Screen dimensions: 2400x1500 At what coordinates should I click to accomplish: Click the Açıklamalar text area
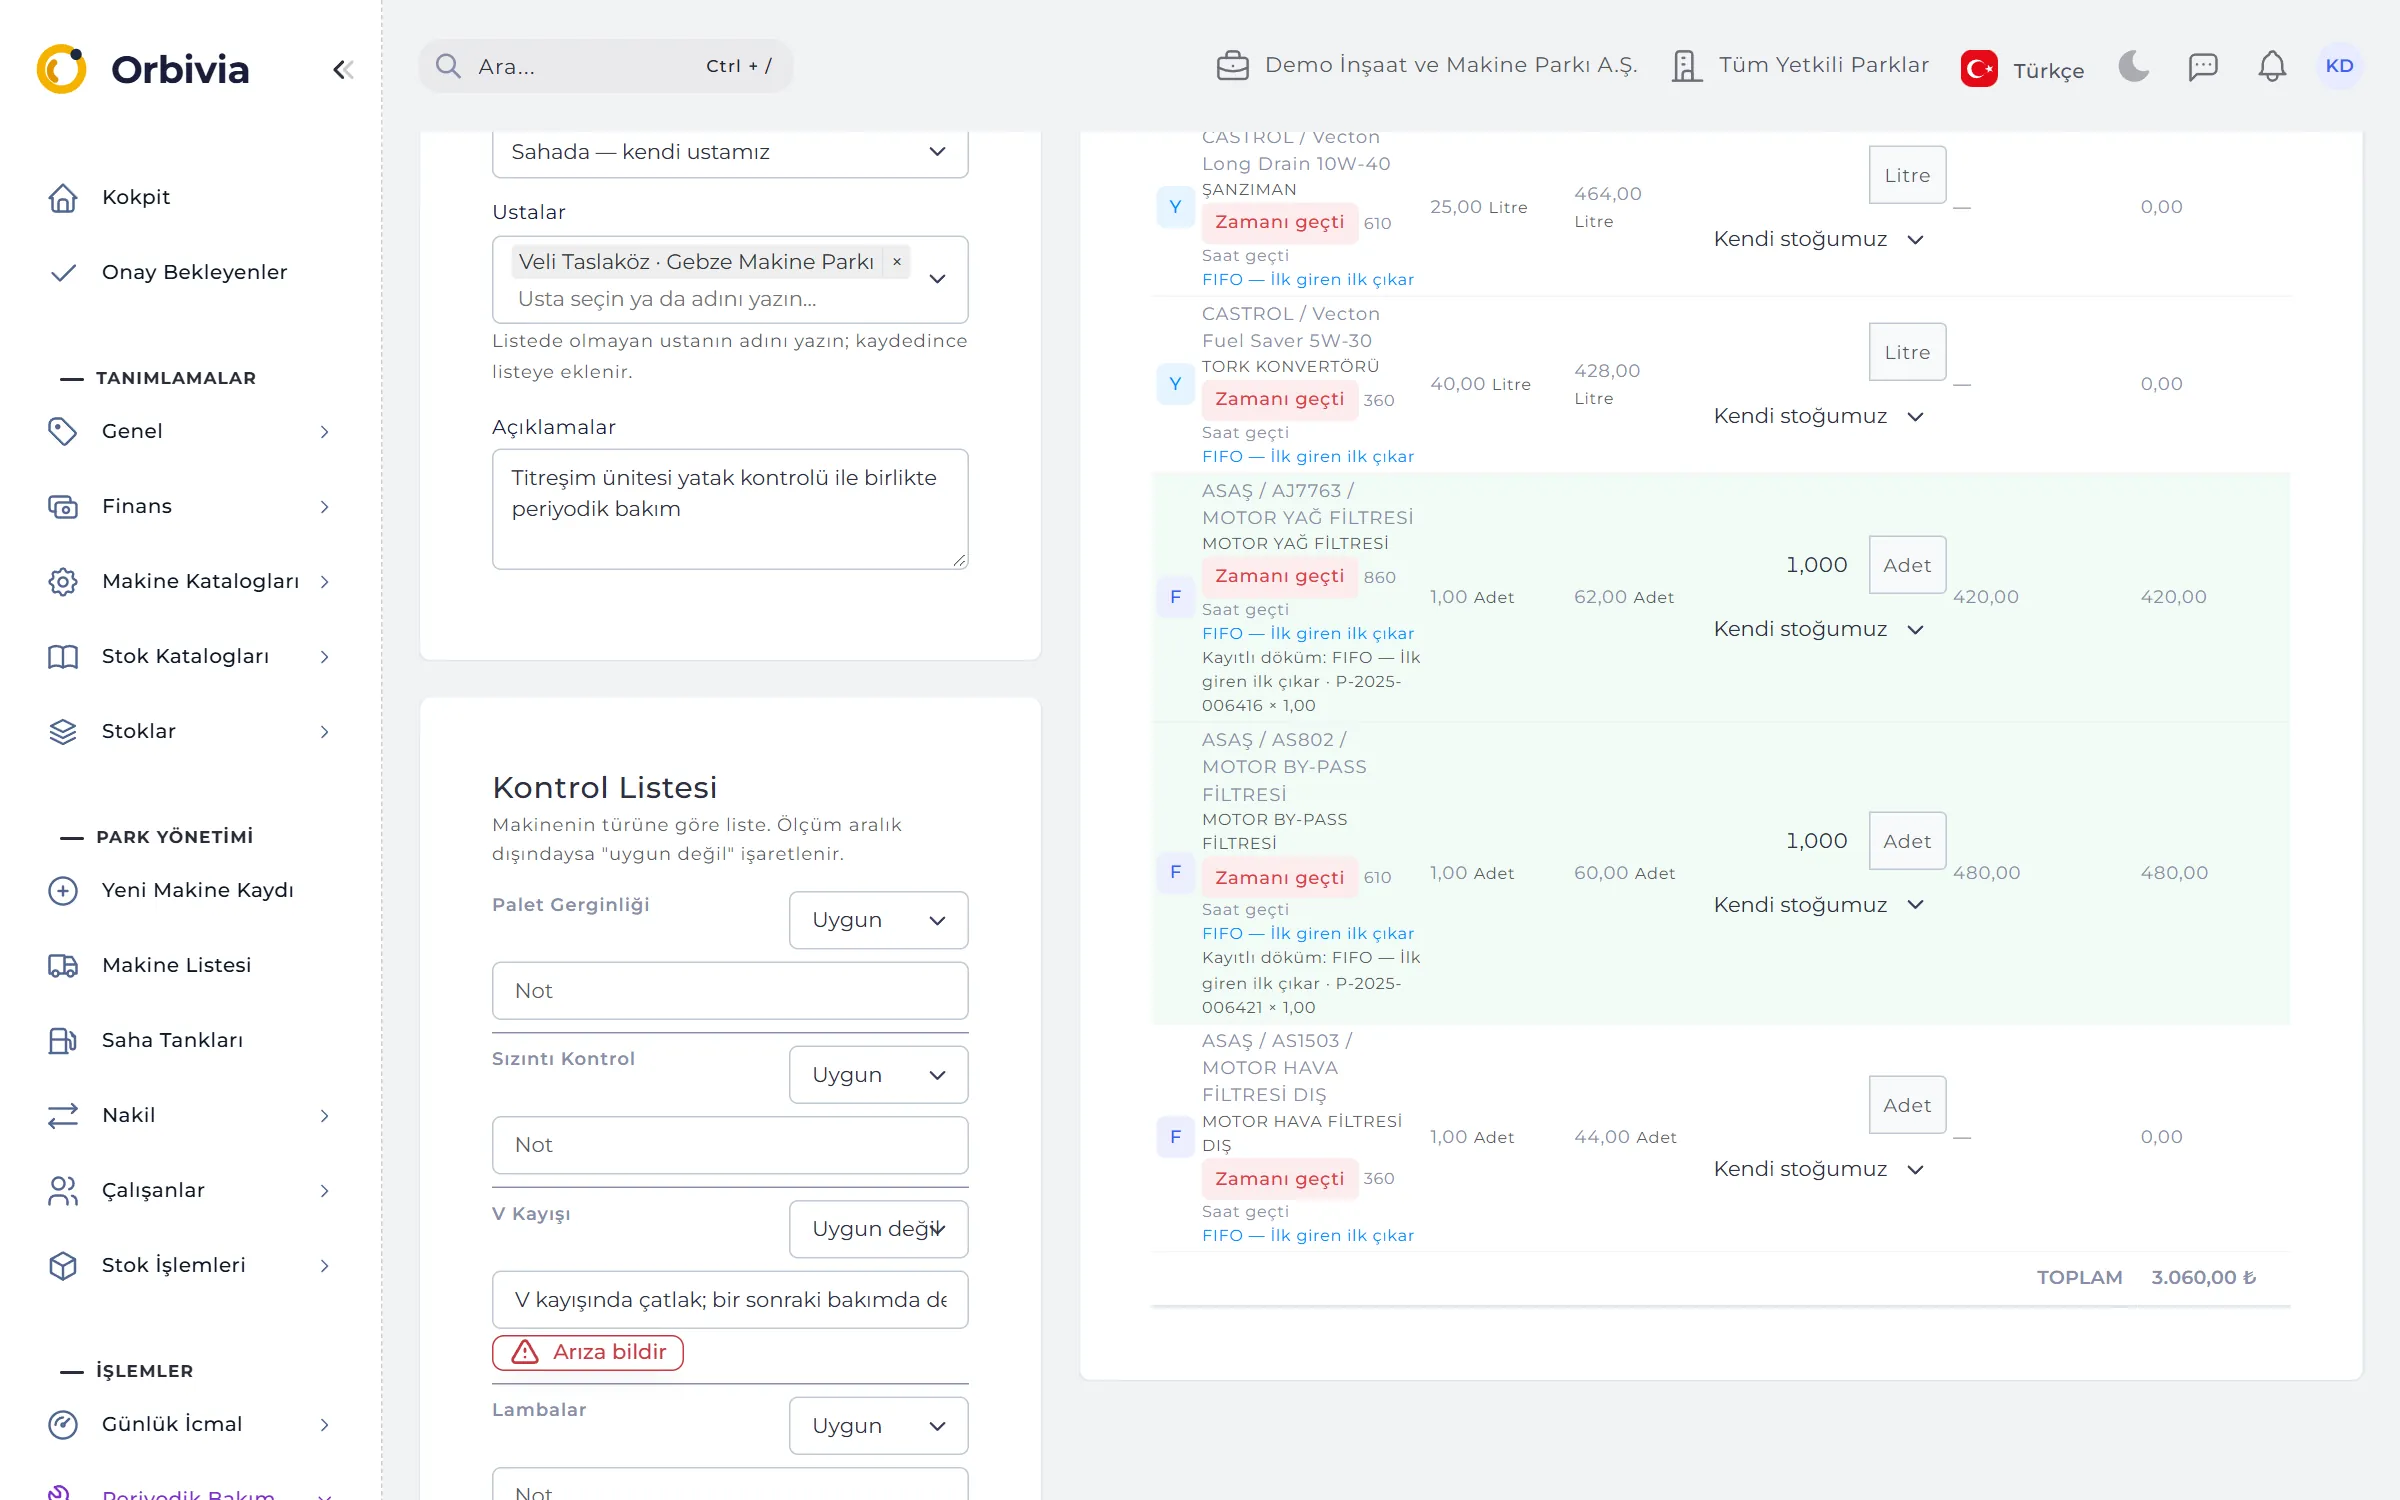pos(730,509)
